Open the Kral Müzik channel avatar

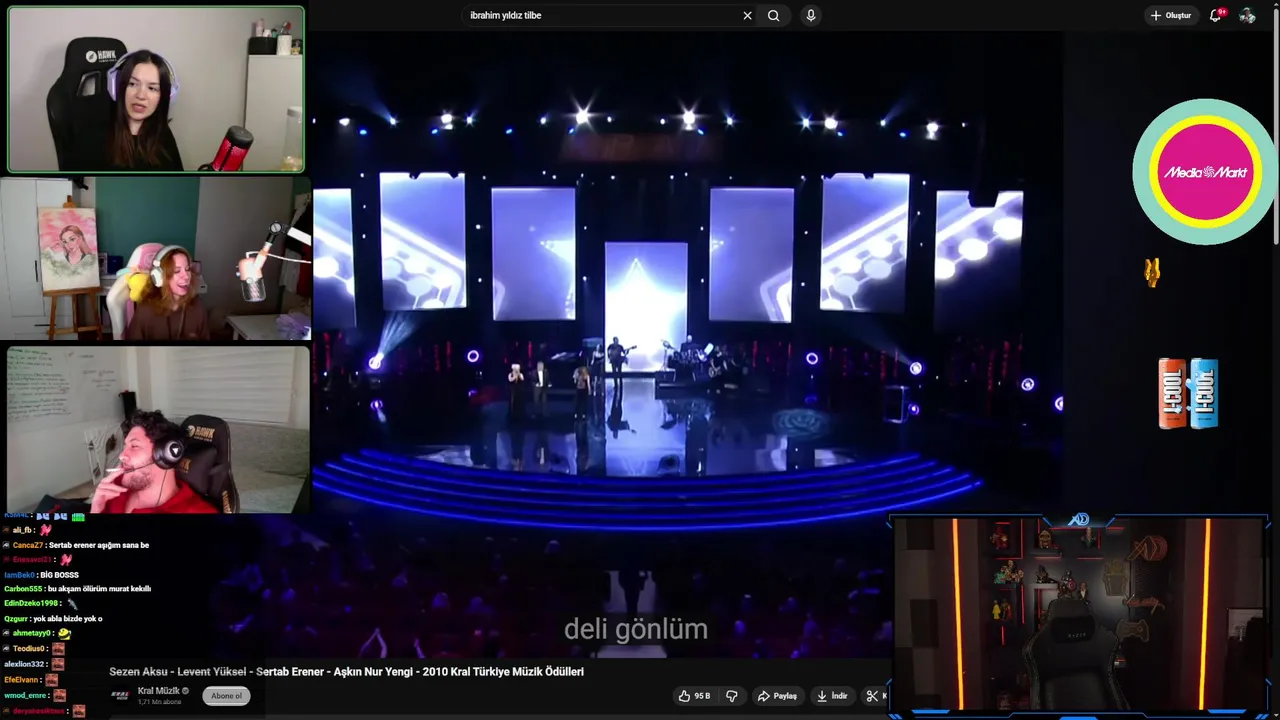pos(120,695)
